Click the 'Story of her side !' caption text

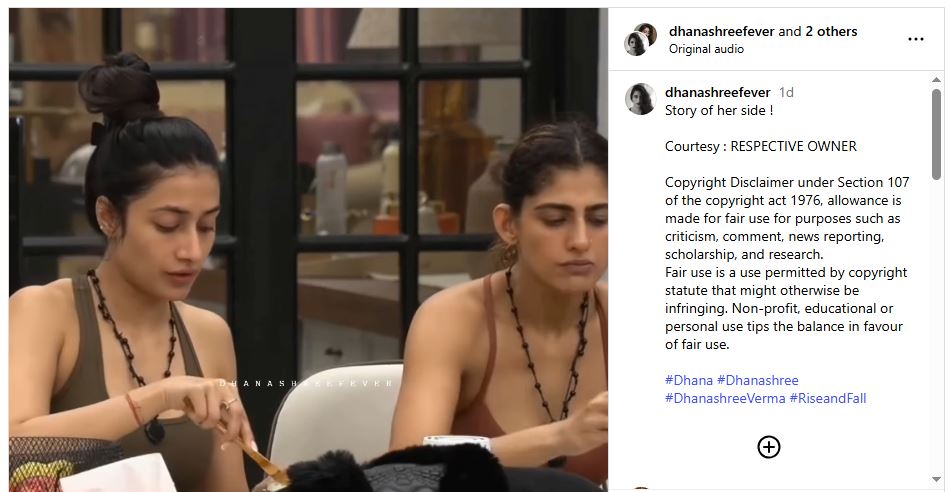coord(719,111)
